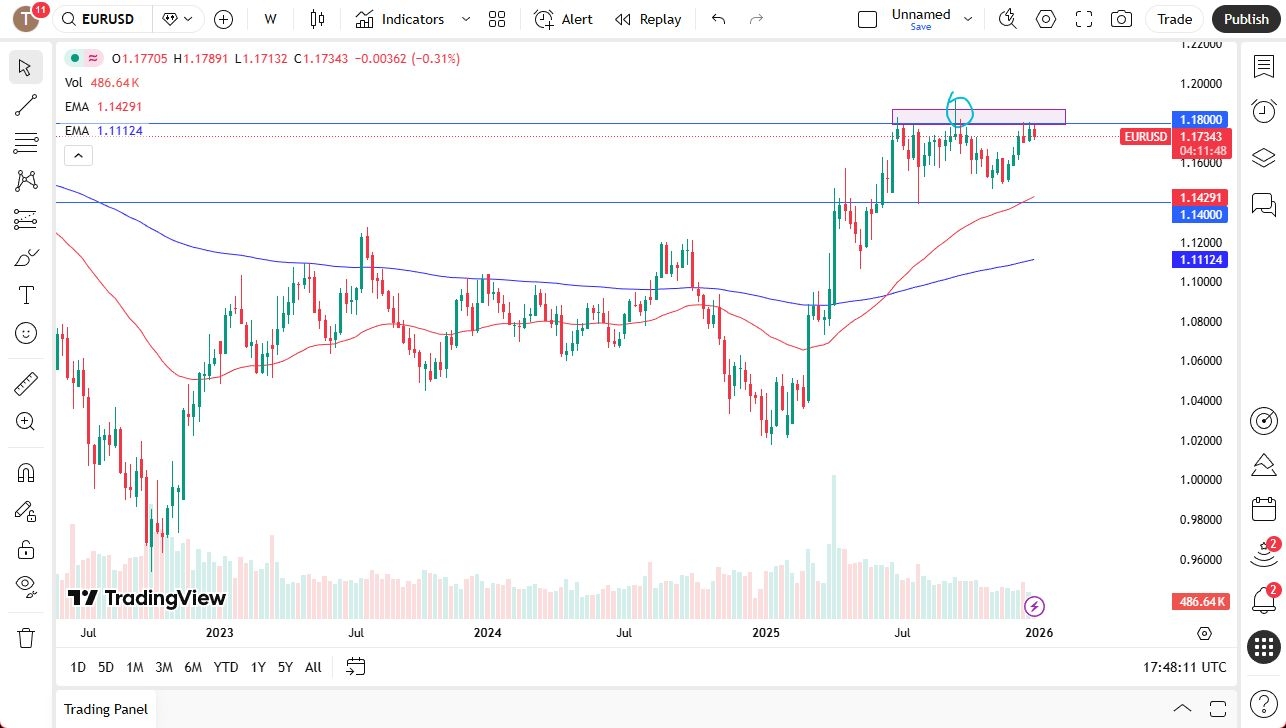Hide all drawings via eye icon
Viewport: 1286px width, 728px height.
pos(25,587)
